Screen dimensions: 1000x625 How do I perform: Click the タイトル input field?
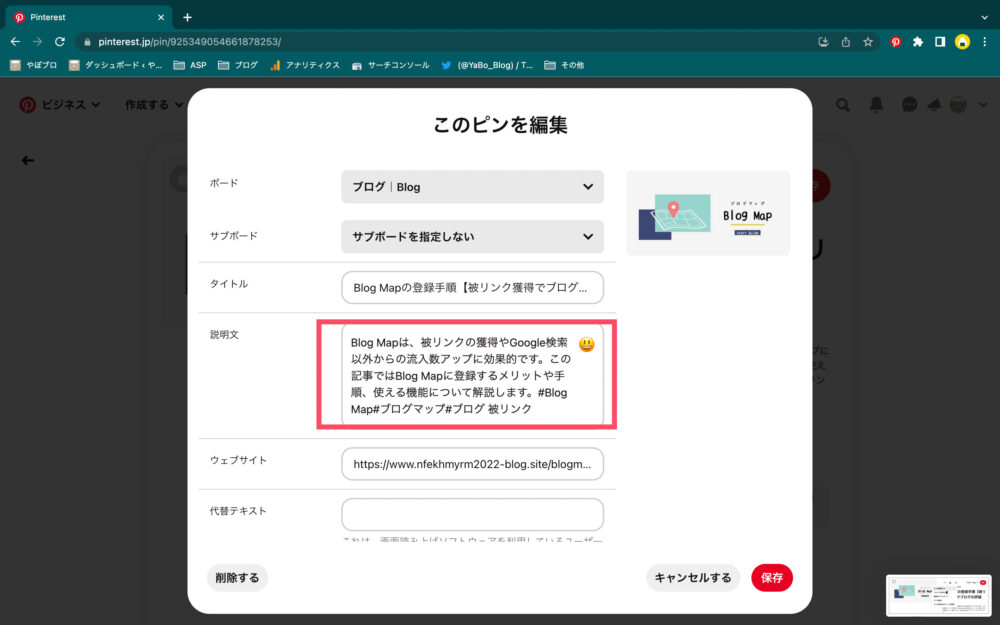pos(473,288)
